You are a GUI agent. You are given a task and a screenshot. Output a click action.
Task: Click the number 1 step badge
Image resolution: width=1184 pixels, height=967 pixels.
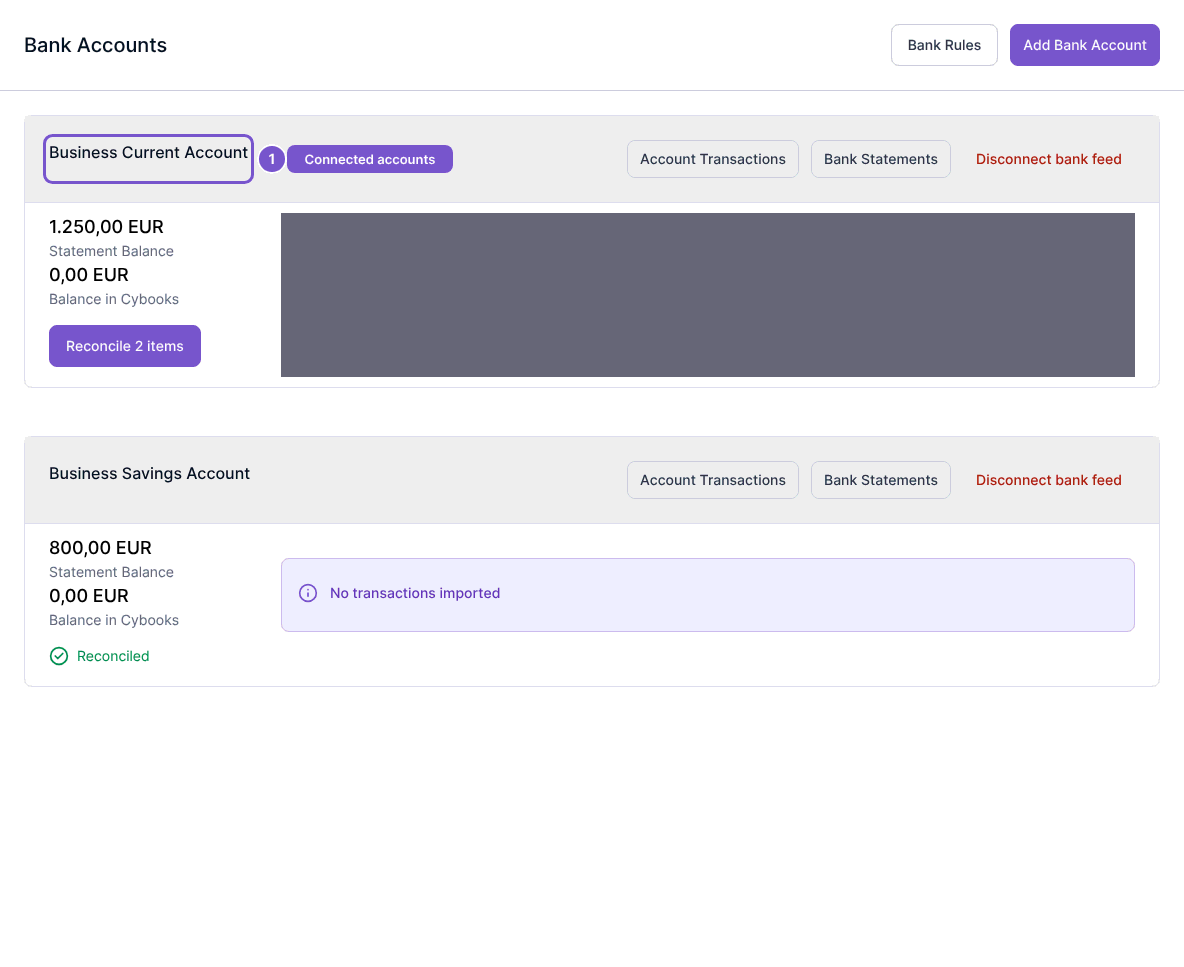(x=272, y=159)
